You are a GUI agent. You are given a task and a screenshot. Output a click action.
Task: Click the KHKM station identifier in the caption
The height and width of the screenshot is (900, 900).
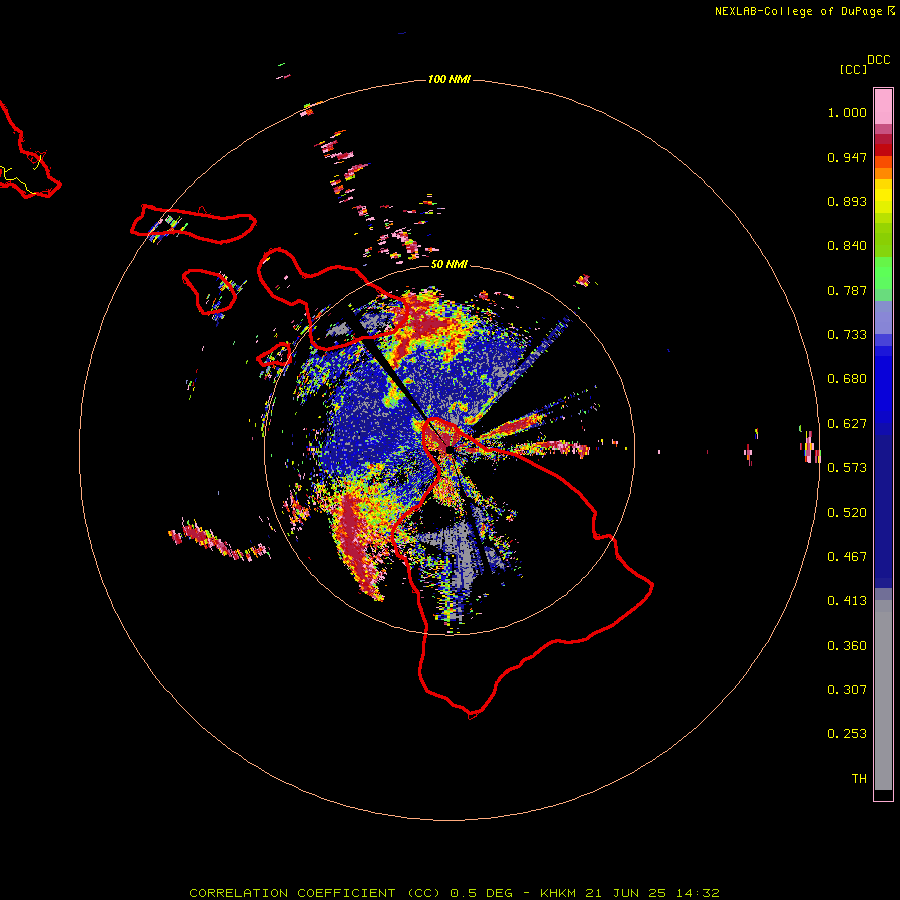pyautogui.click(x=558, y=893)
